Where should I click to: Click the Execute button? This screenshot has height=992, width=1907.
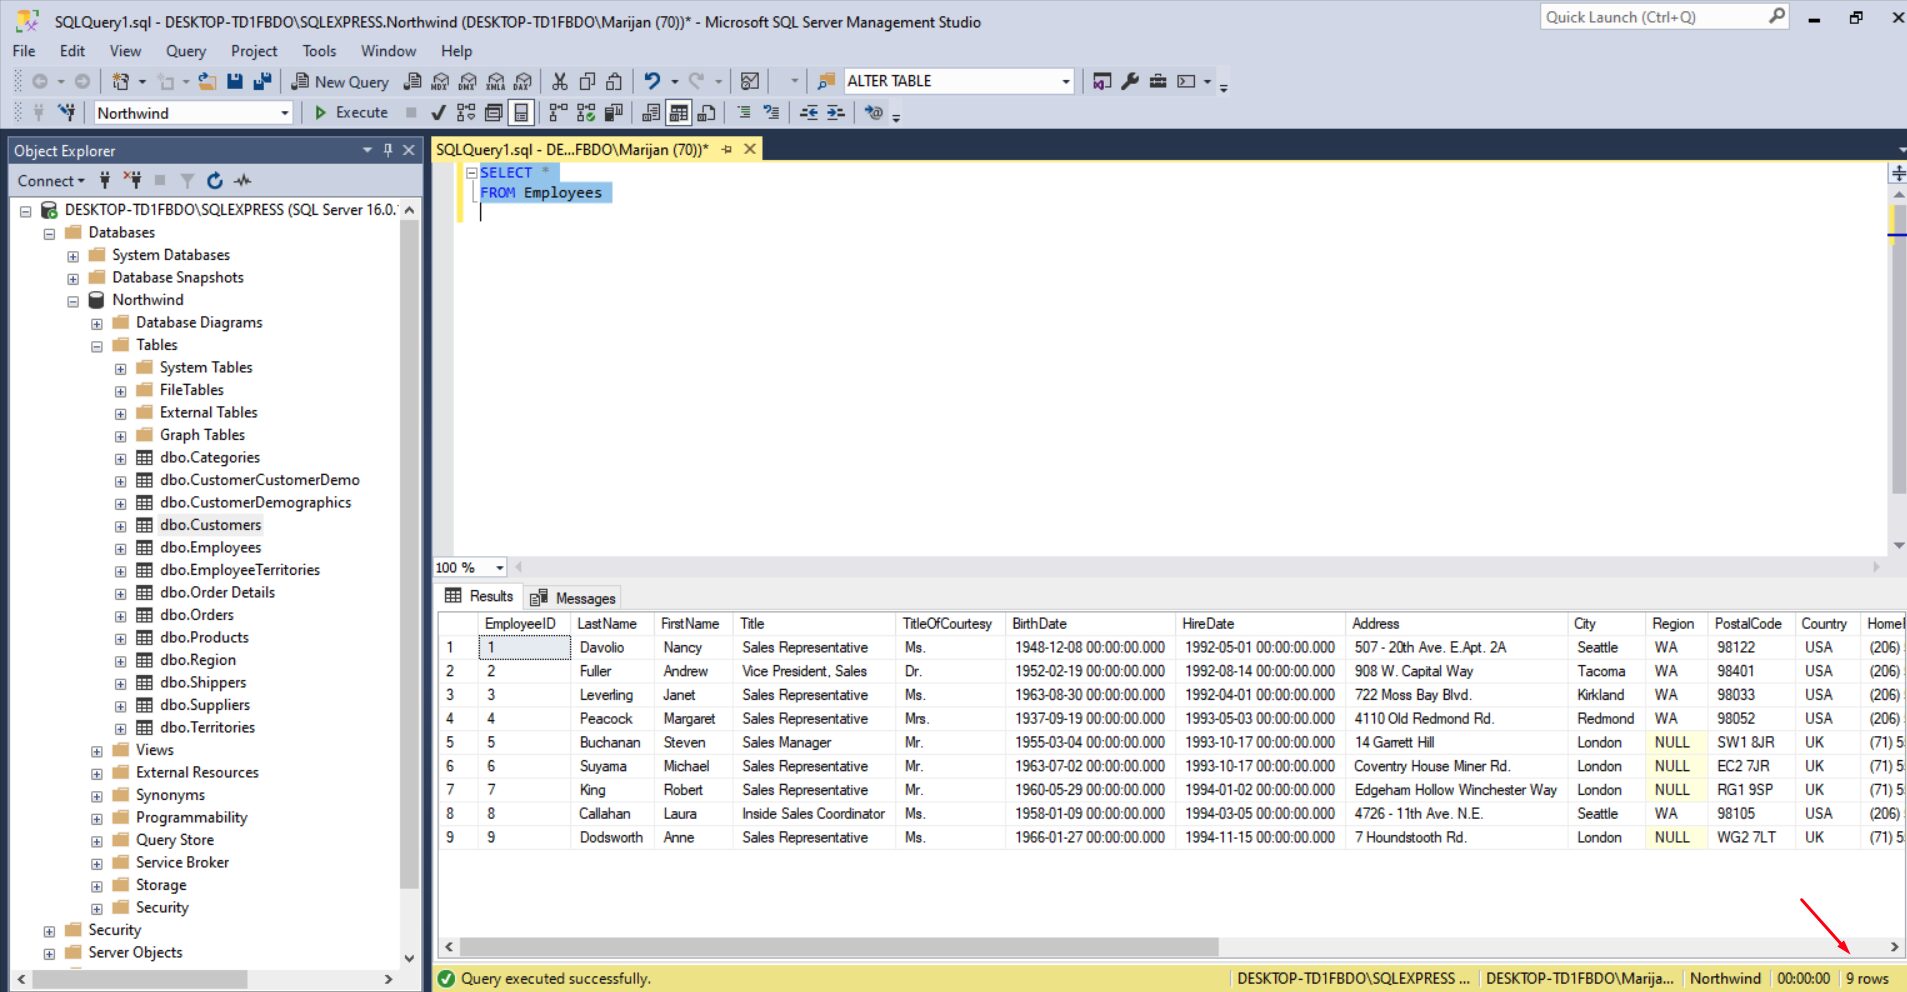click(351, 113)
